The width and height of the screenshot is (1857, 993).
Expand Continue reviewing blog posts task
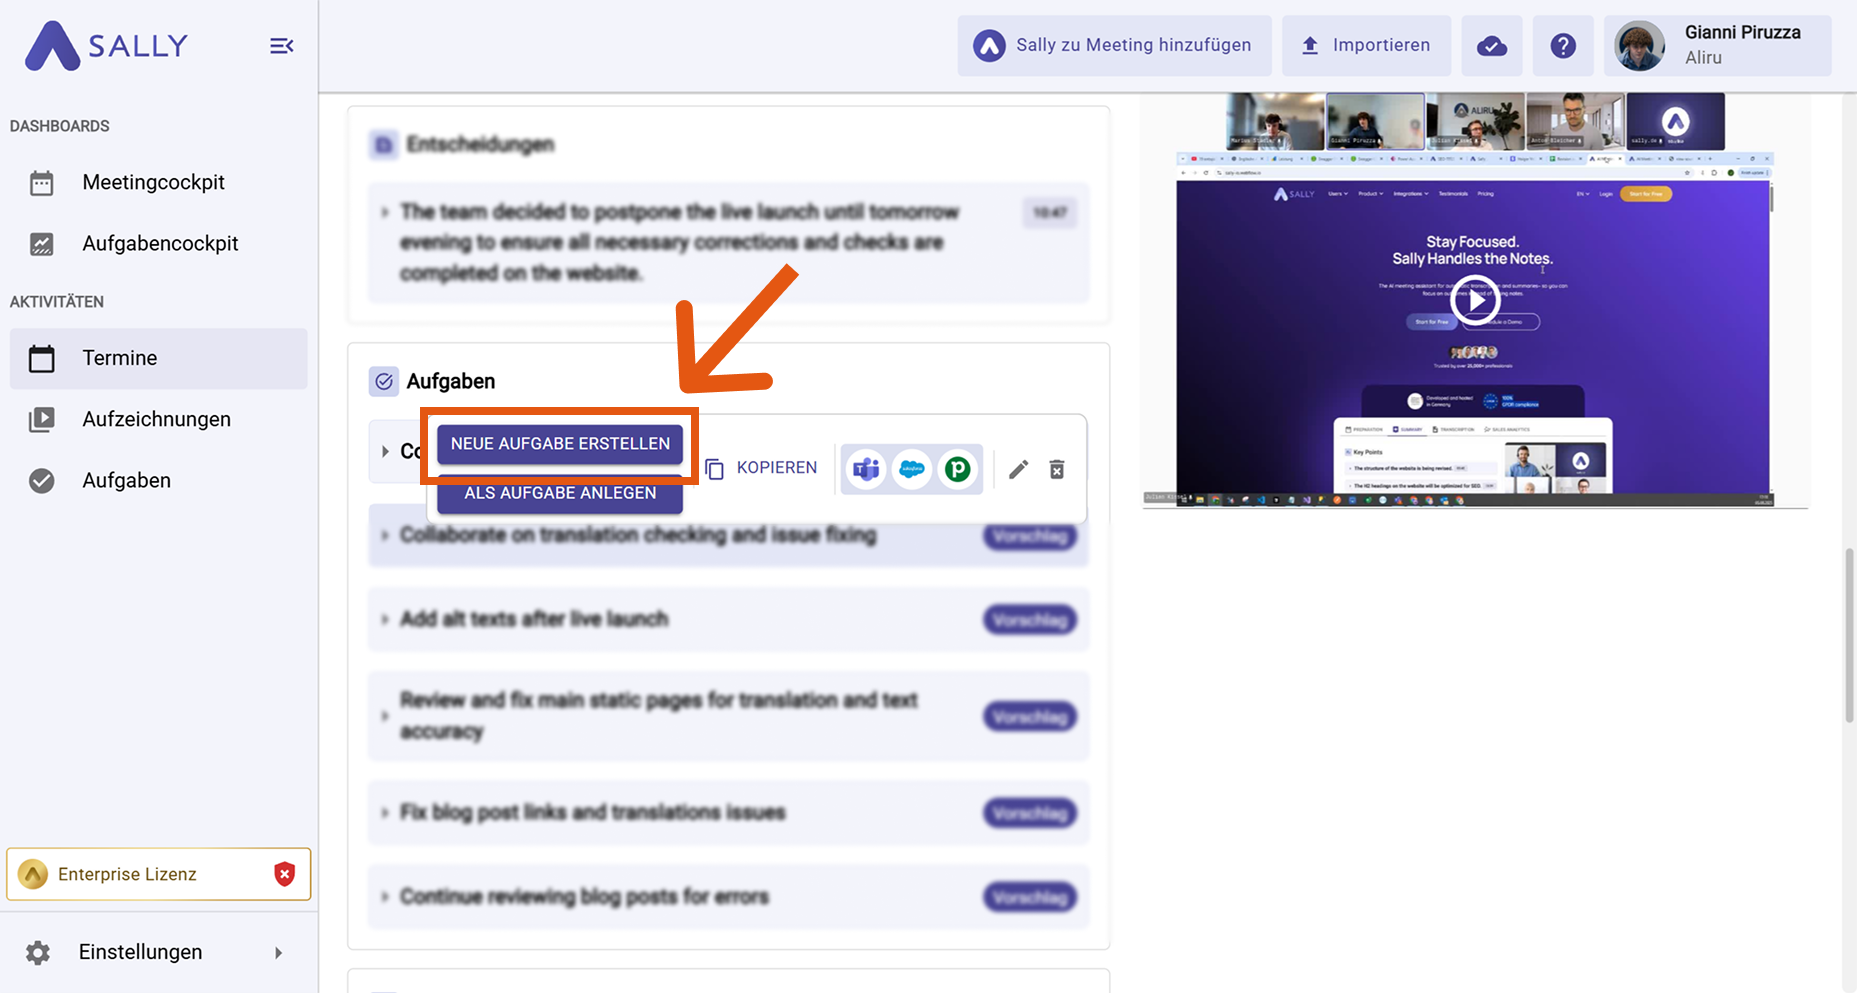[385, 897]
